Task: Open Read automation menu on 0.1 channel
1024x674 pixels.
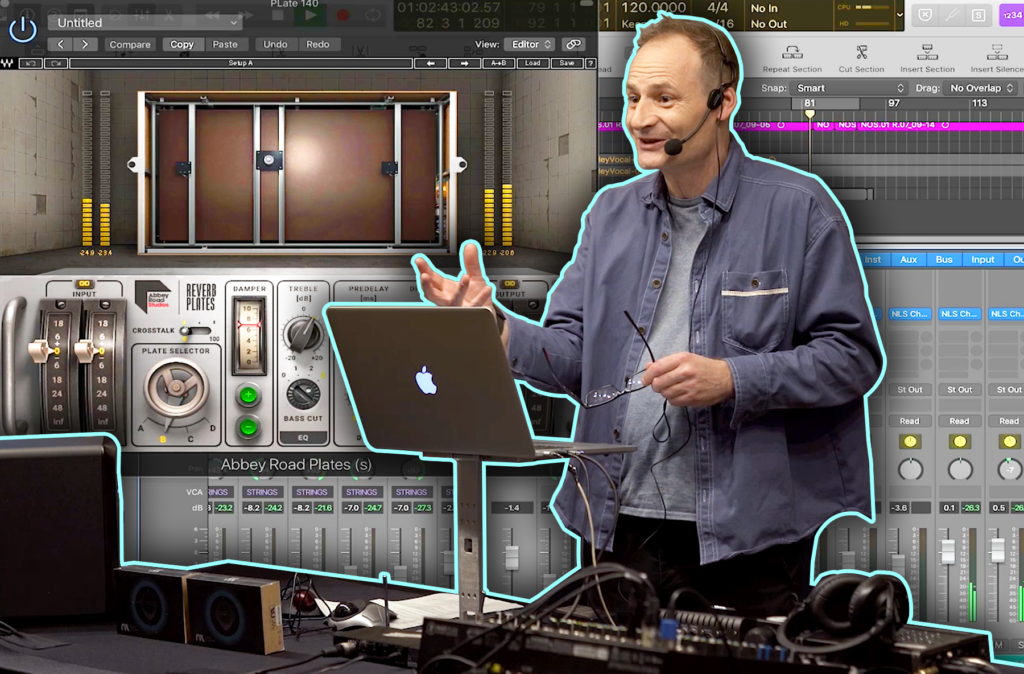Action: [x=959, y=421]
